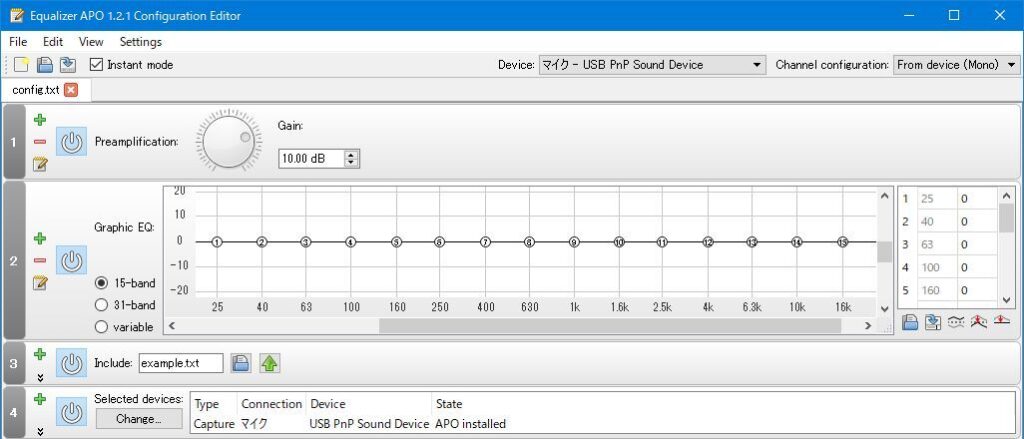The height and width of the screenshot is (439, 1024).
Task: Click EQ band point 9 at 1k
Action: pyautogui.click(x=574, y=242)
